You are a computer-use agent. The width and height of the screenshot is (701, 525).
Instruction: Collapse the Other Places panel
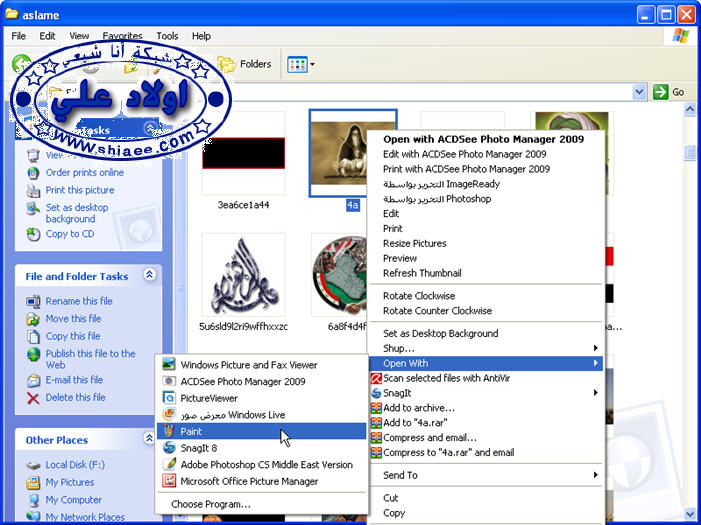(149, 438)
